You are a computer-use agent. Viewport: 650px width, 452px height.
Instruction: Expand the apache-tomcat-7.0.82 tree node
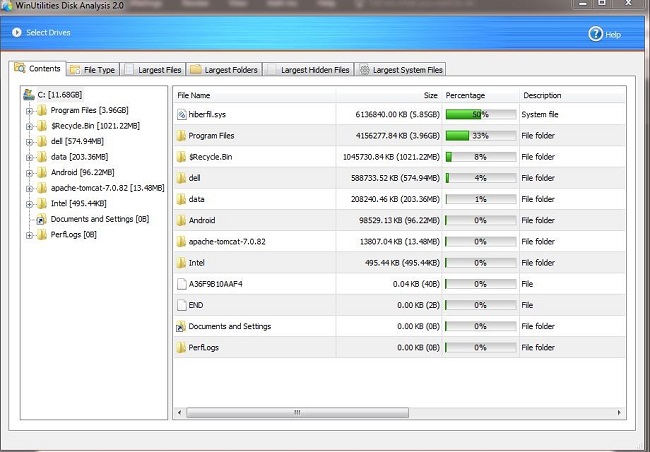(29, 189)
